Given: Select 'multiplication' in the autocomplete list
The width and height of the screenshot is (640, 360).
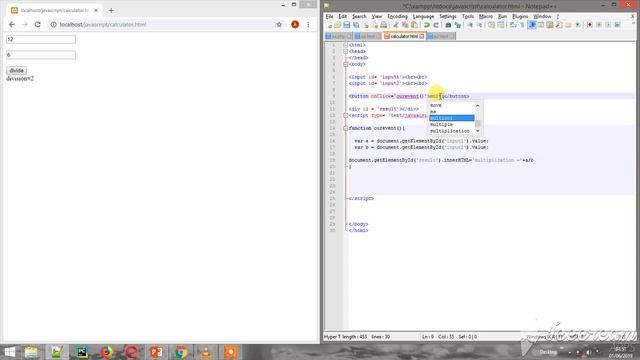Looking at the screenshot, I should click(450, 131).
